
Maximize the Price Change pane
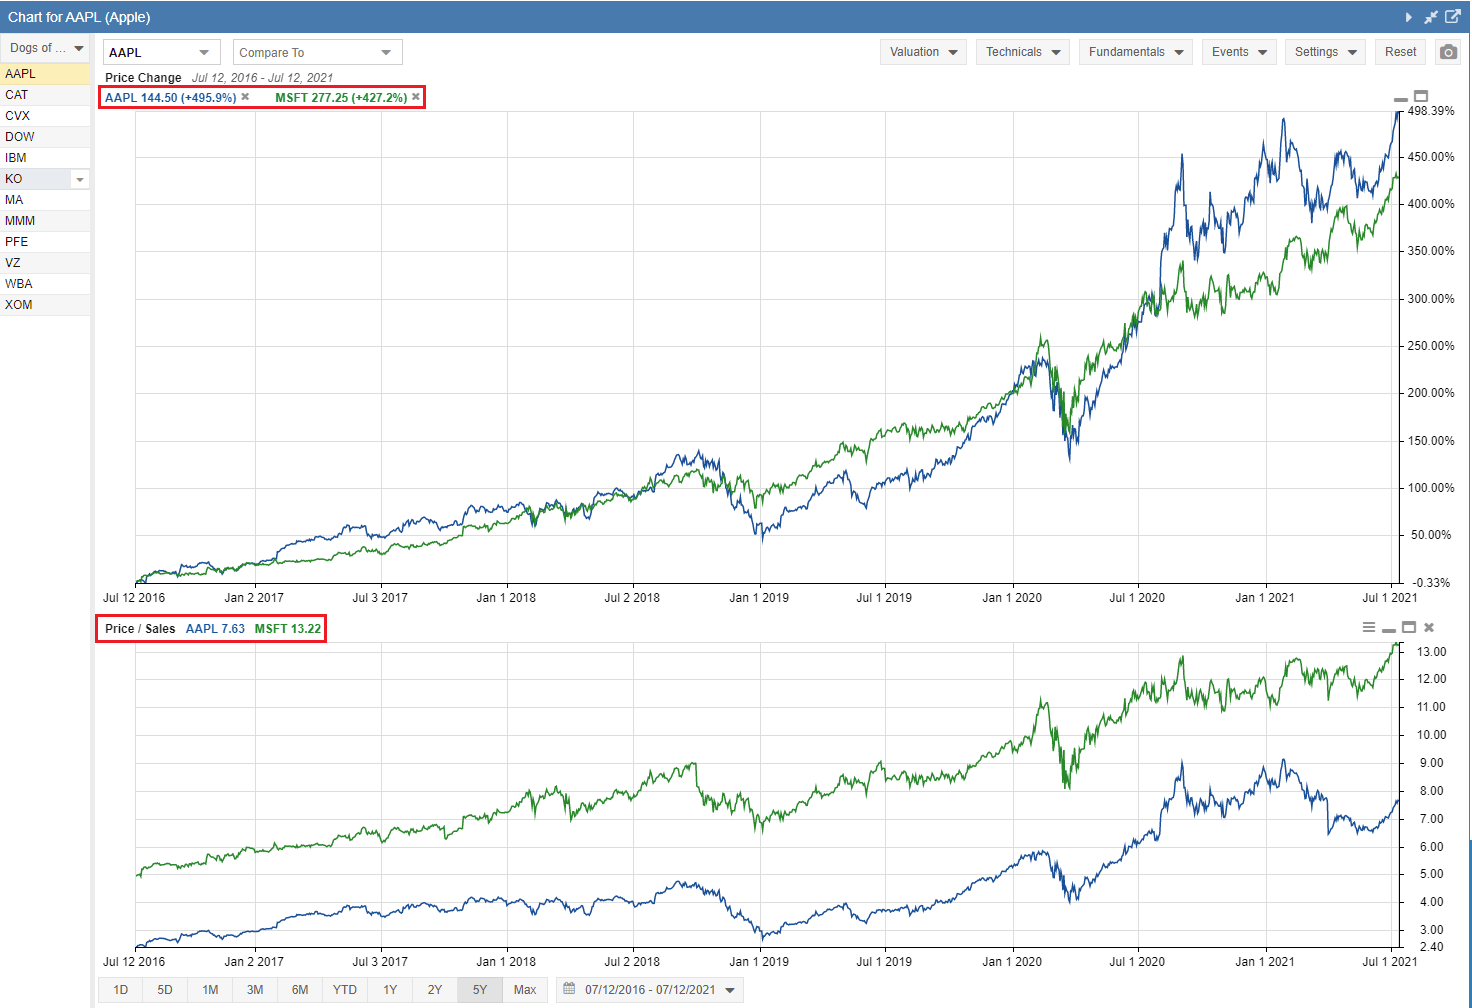[x=1421, y=97]
